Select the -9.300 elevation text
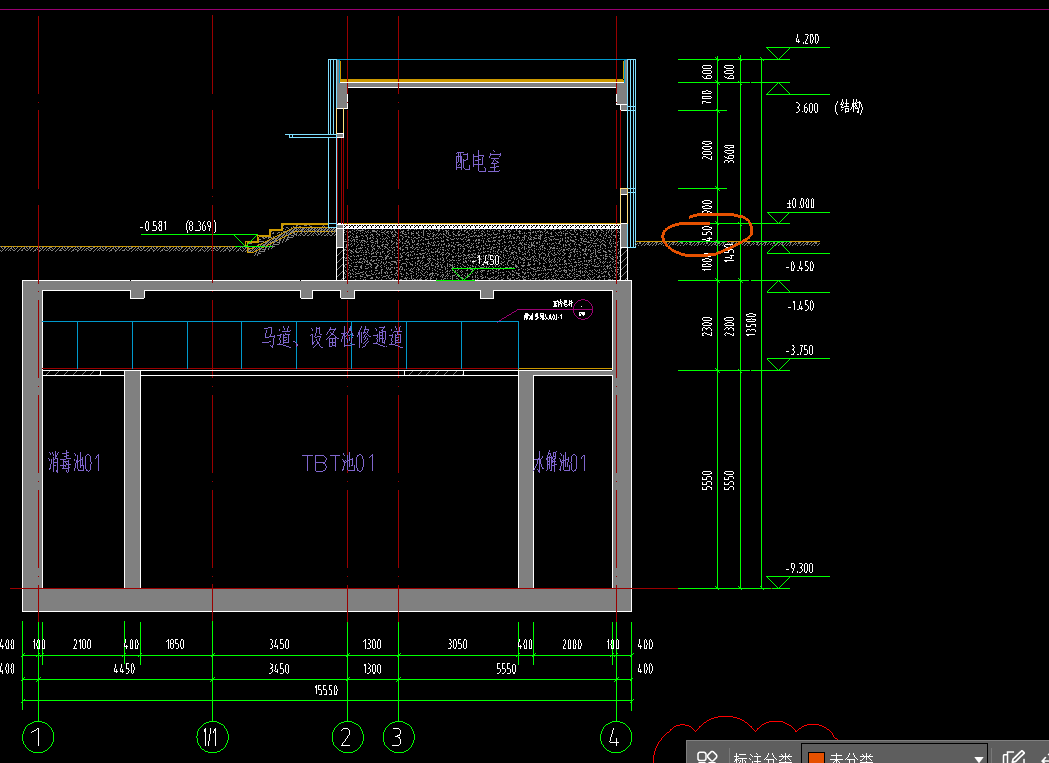 click(799, 568)
